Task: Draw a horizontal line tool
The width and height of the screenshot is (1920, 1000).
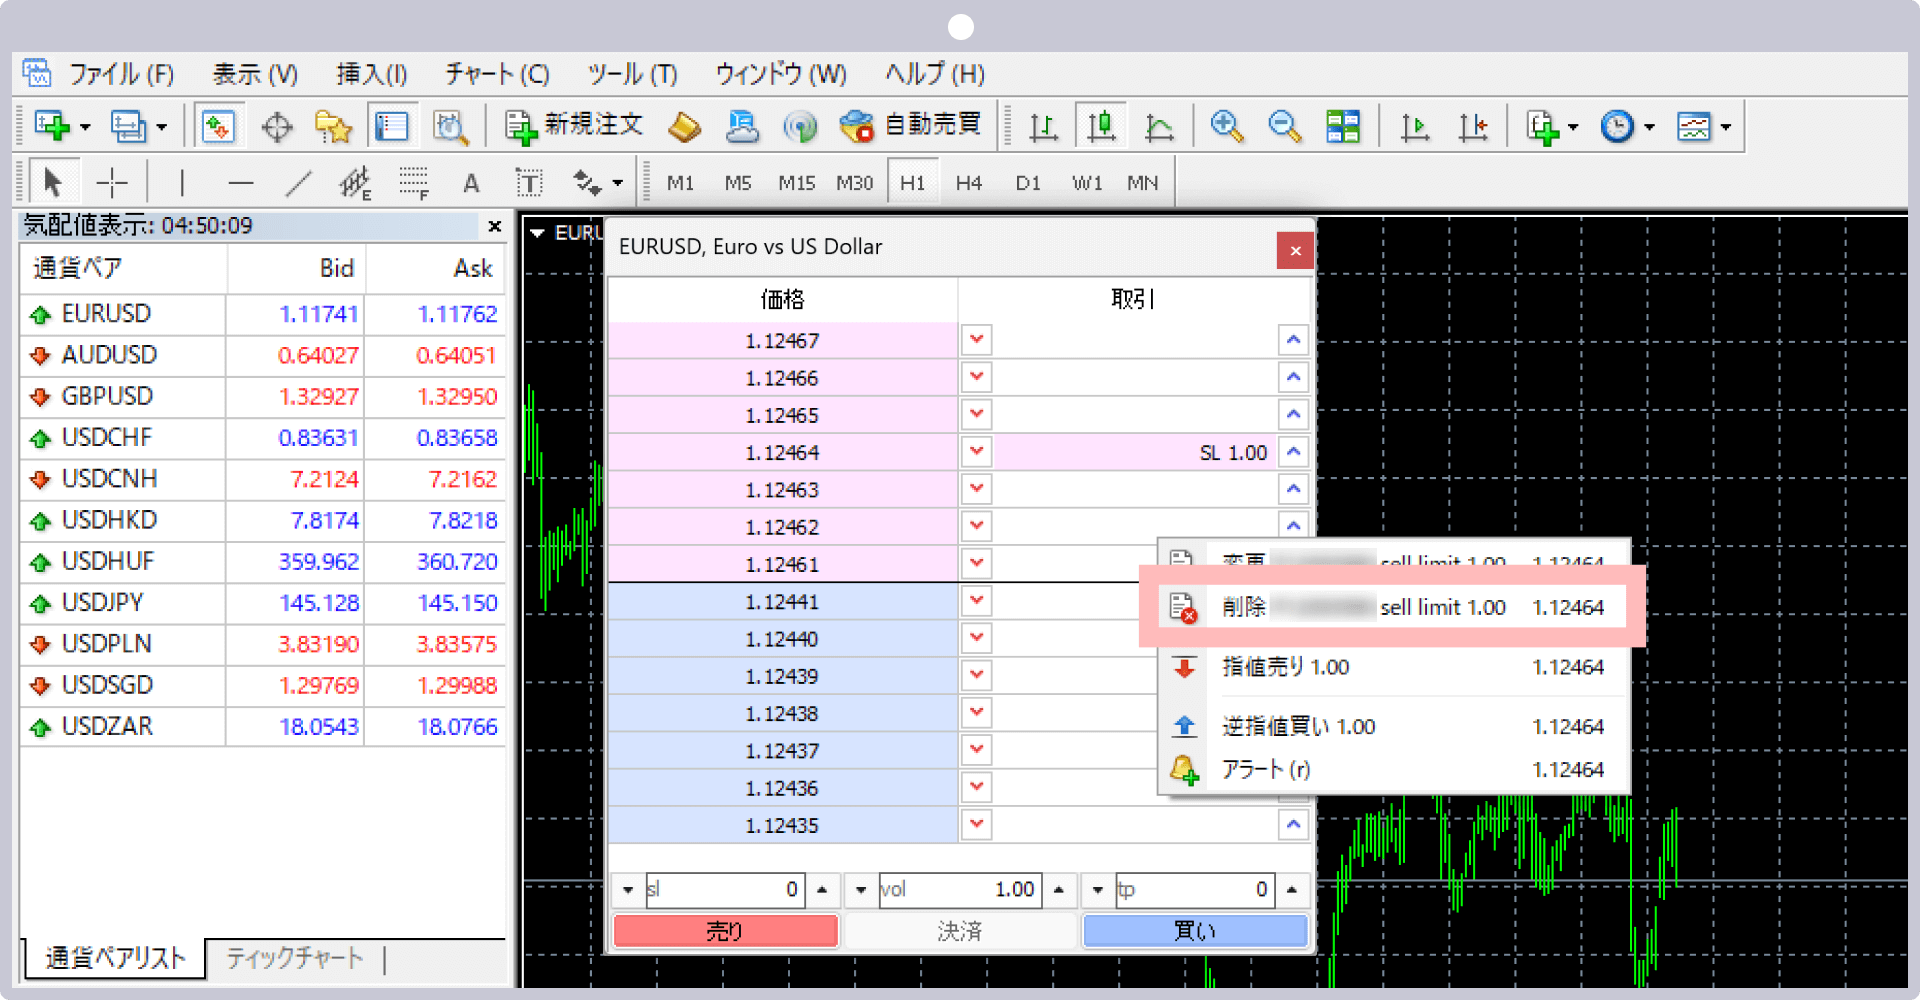Action: (x=240, y=183)
